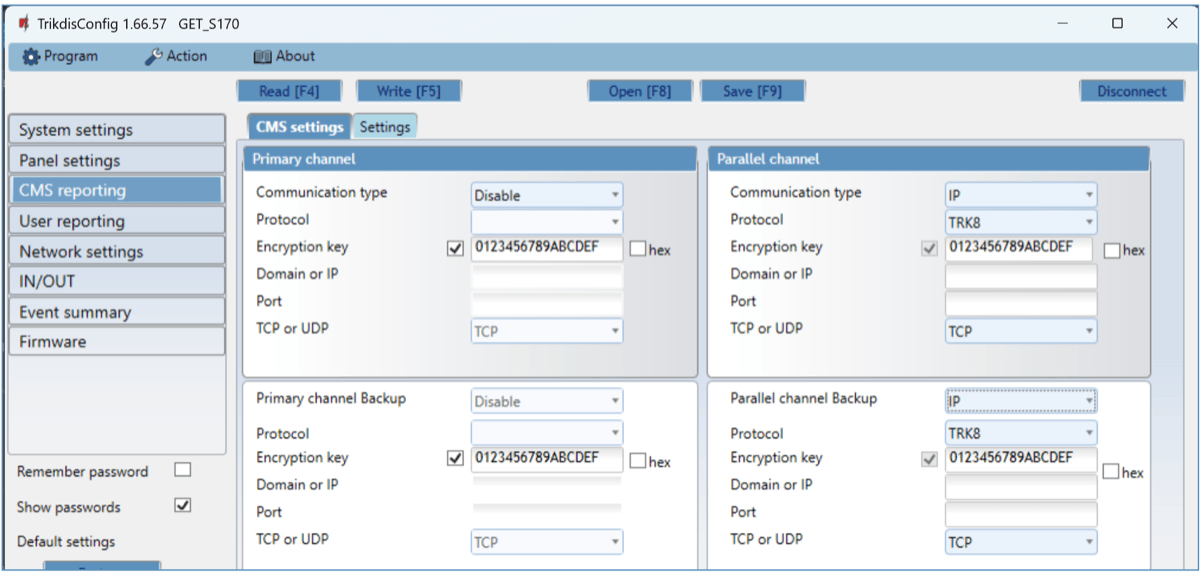1200x575 pixels.
Task: Enable hex for Primary channel encryption key
Action: 638,250
